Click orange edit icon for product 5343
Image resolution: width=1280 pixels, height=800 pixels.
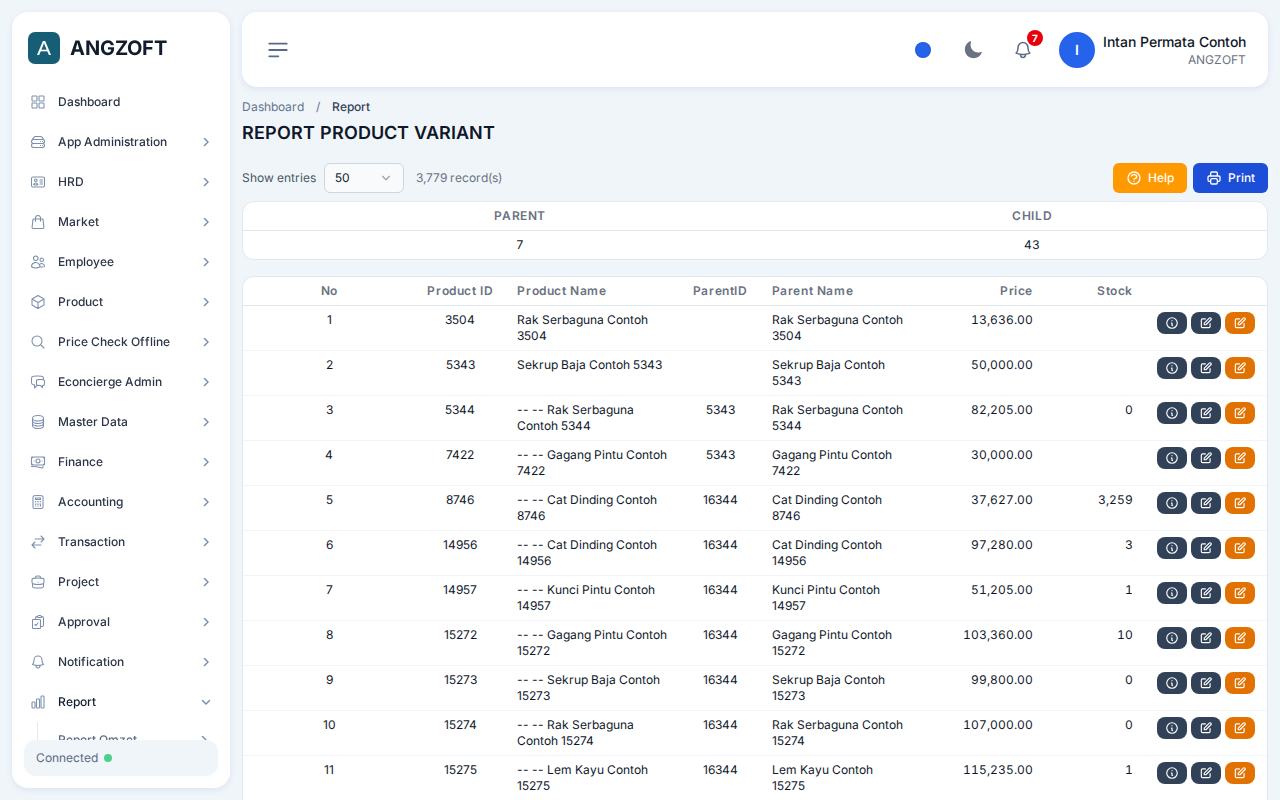pos(1240,368)
